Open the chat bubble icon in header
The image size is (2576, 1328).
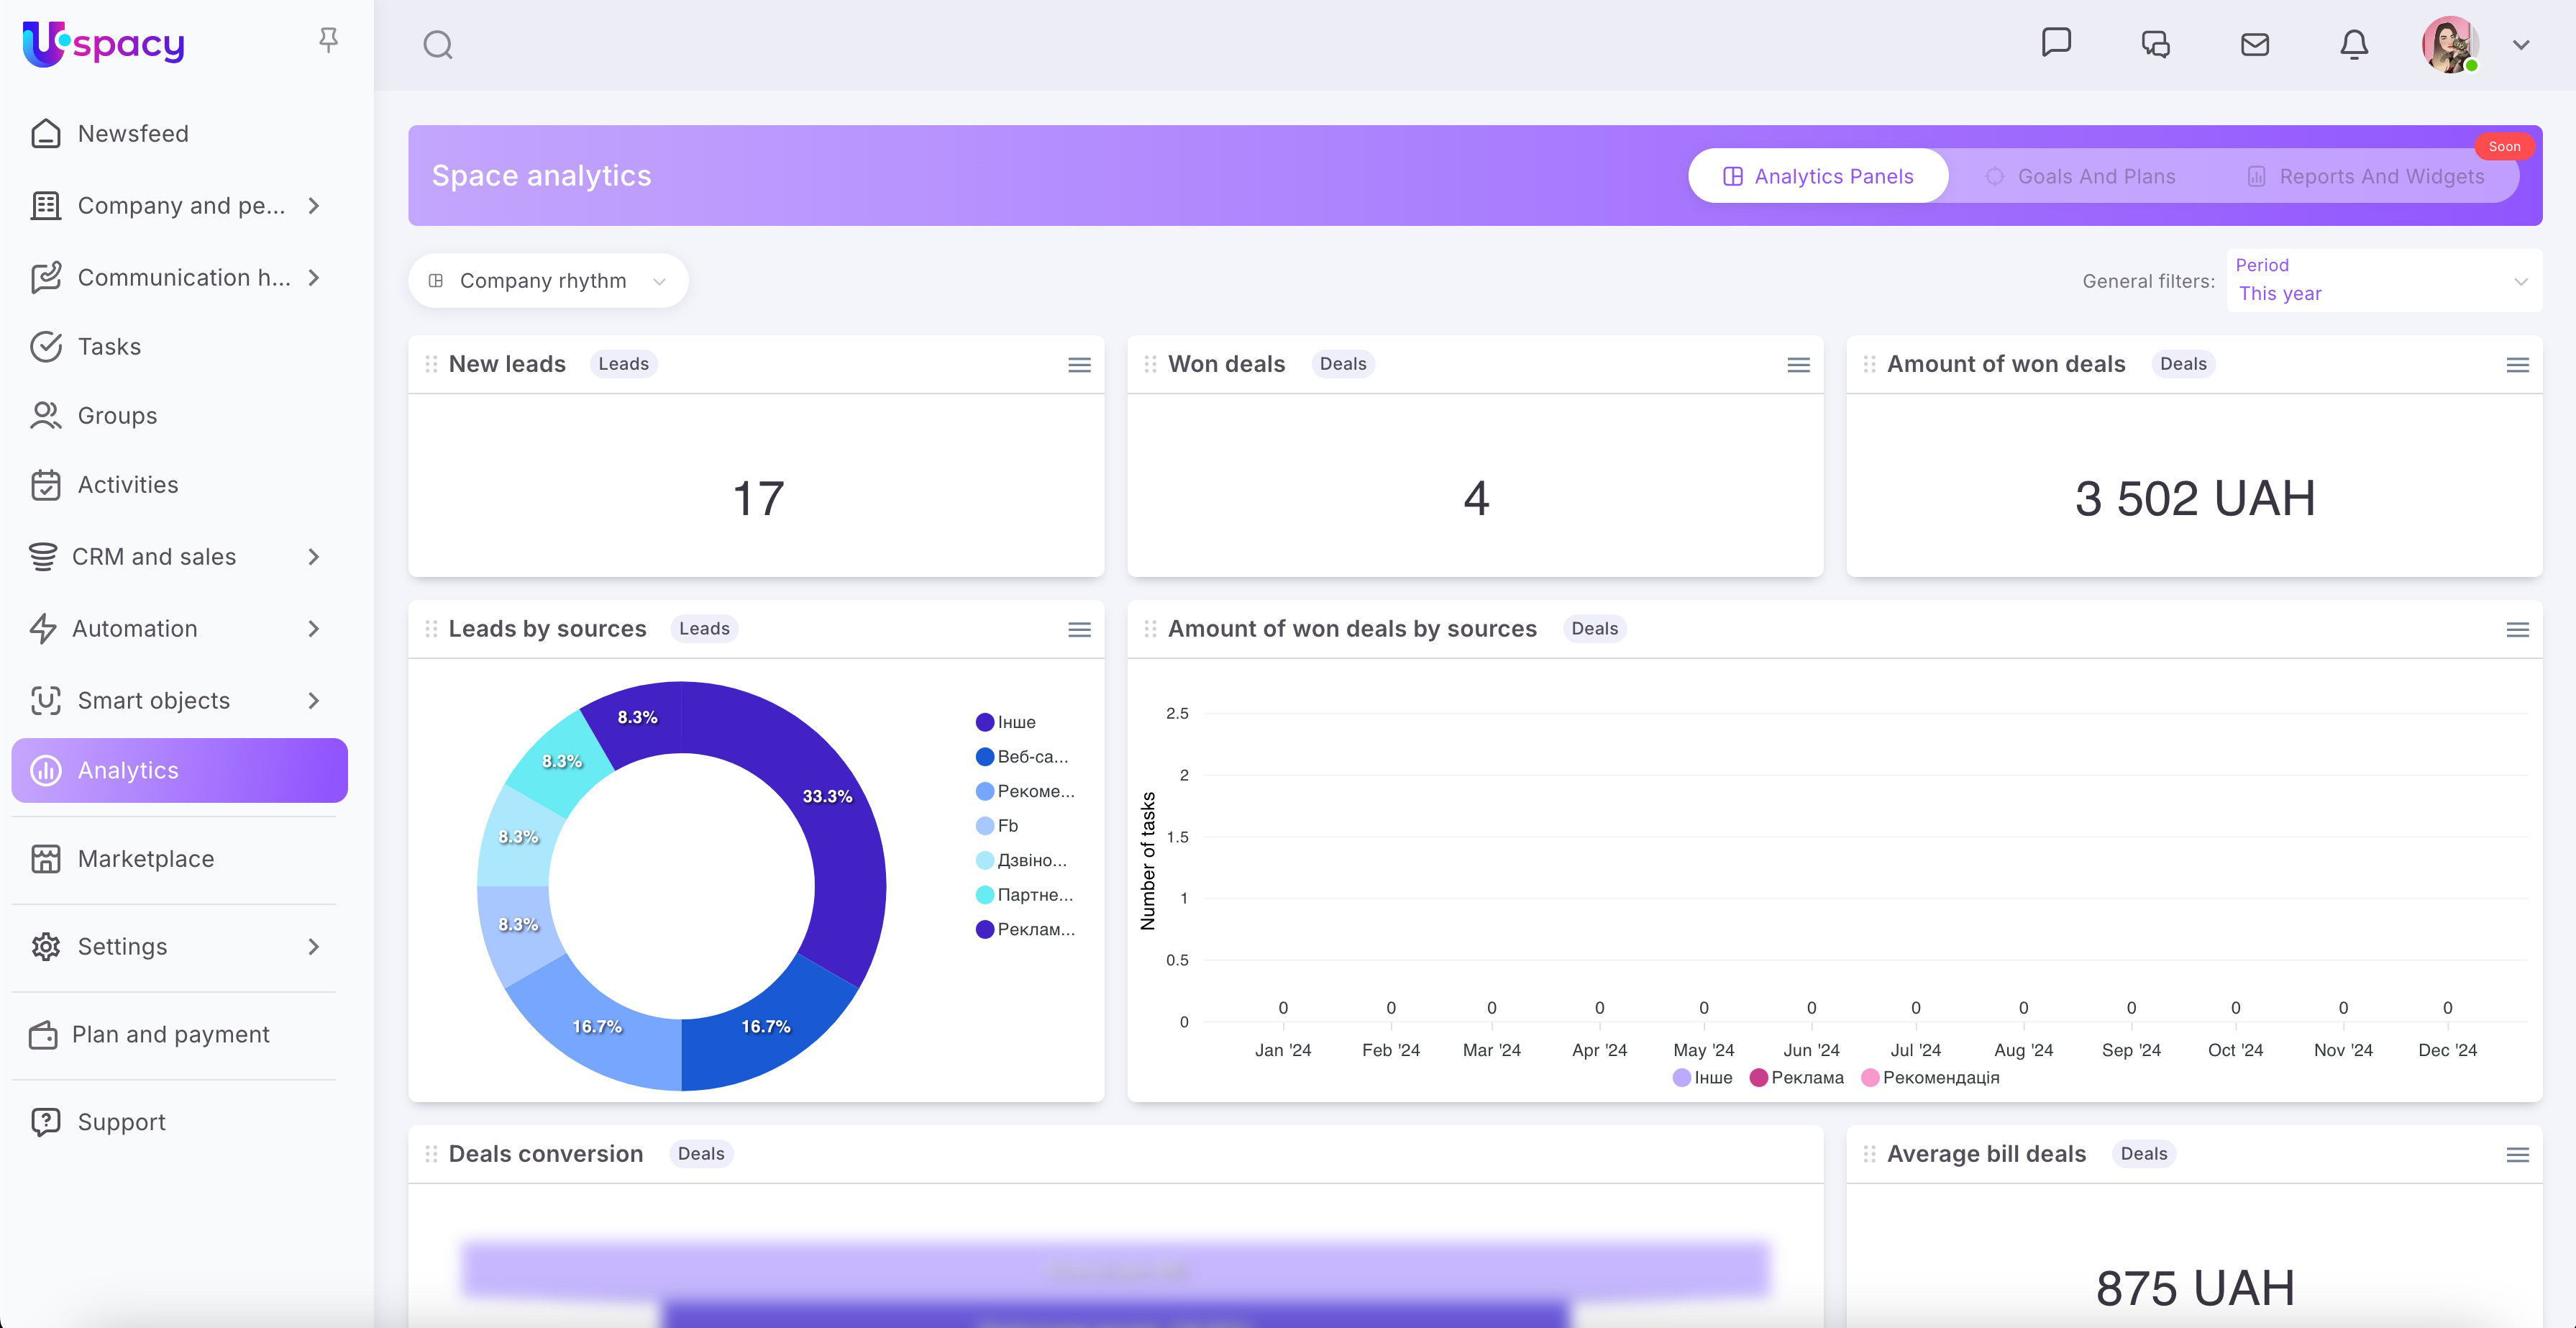2056,43
